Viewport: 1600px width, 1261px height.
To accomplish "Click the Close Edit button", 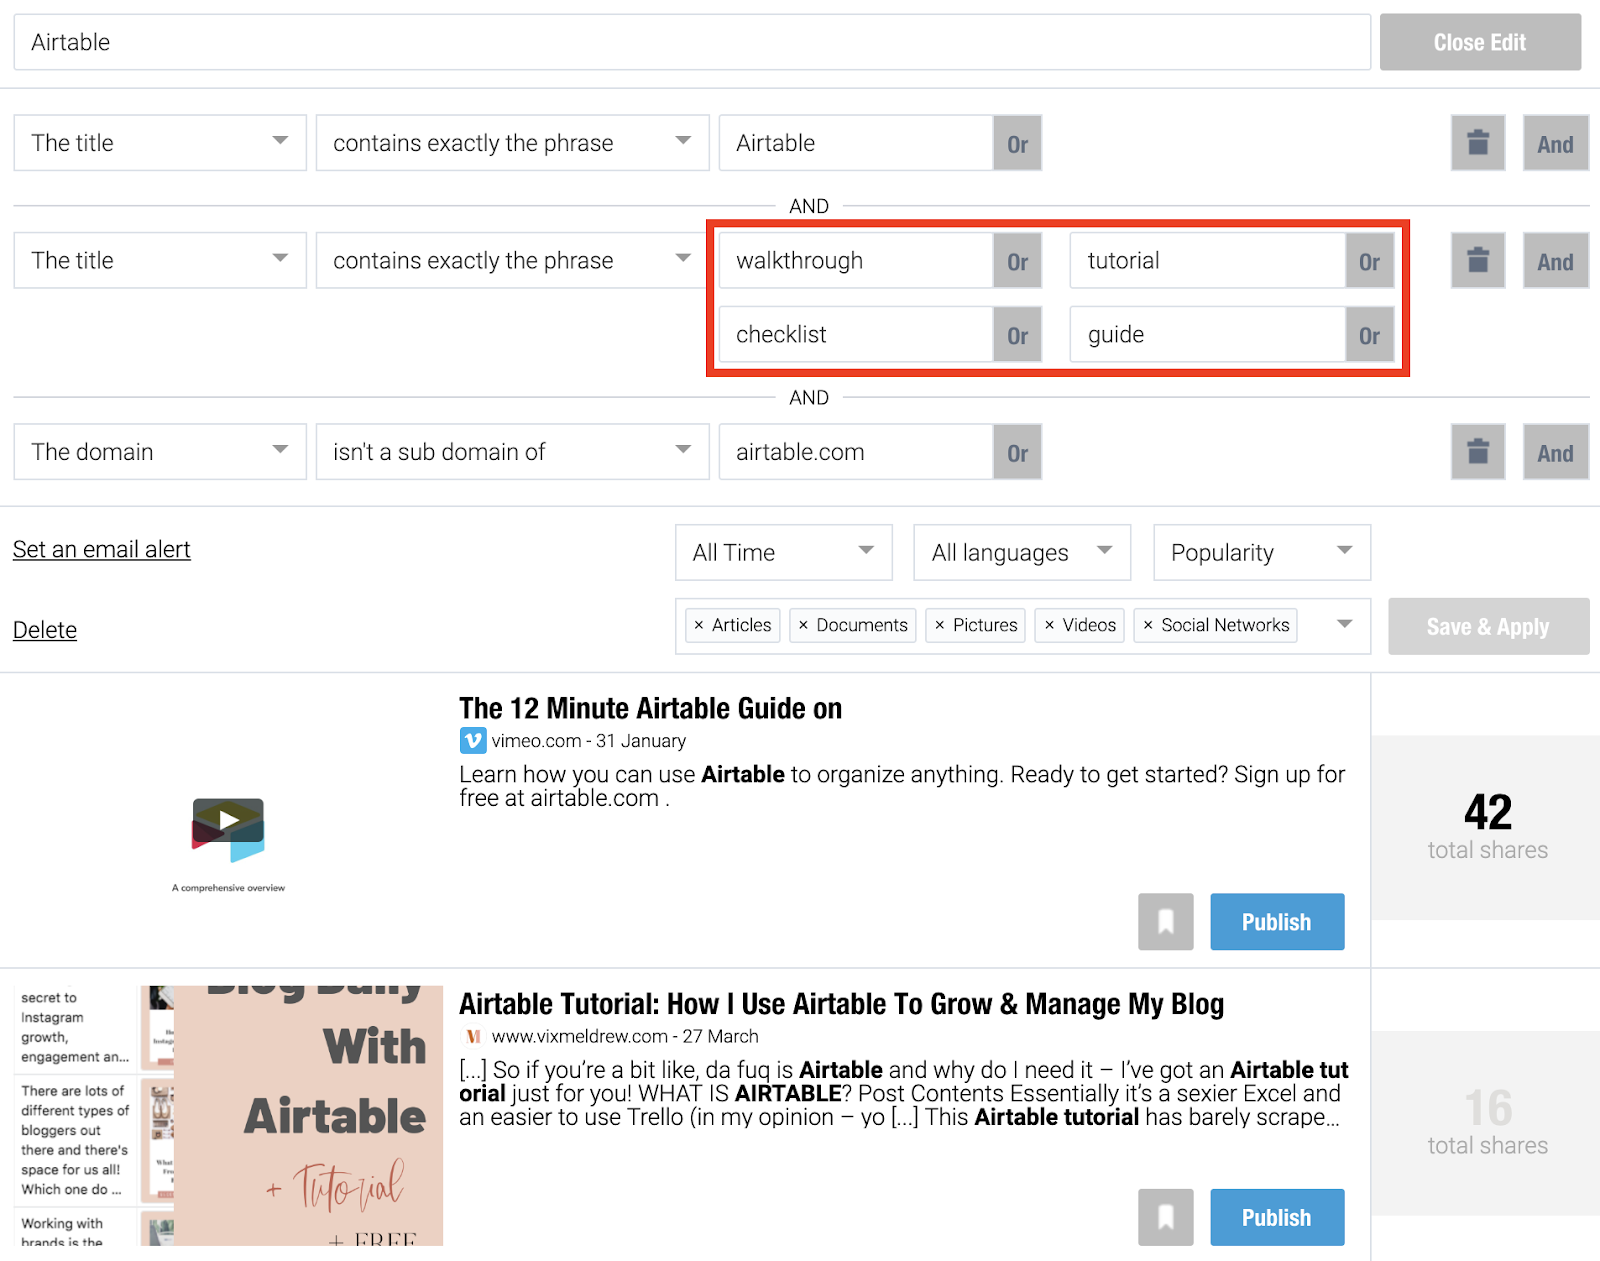I will 1480,42.
